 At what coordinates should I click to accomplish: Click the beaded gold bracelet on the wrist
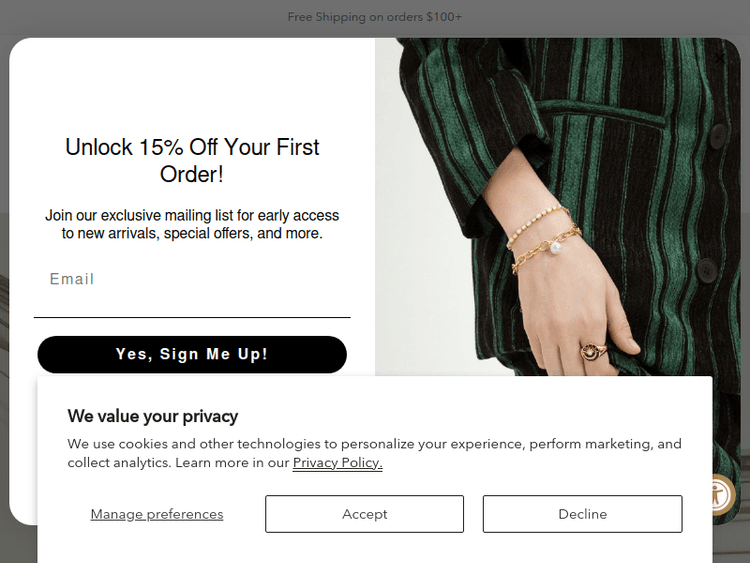point(535,225)
